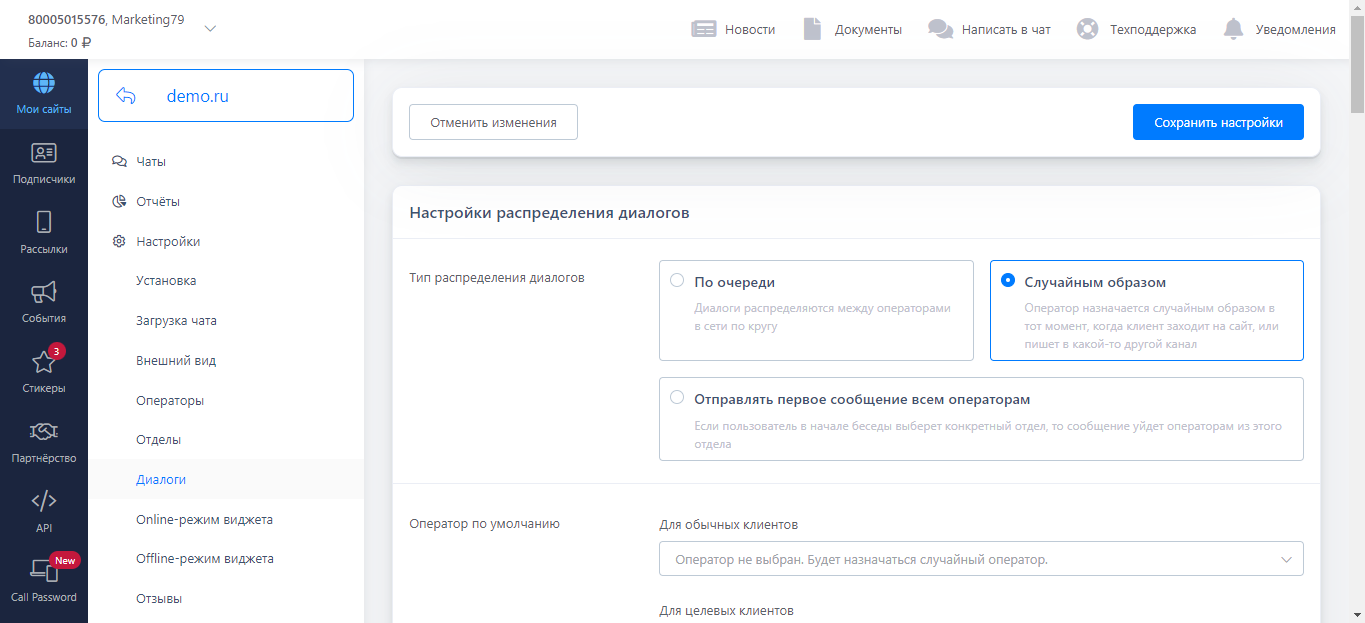Open Партнёрство handshake icon

coord(44,432)
